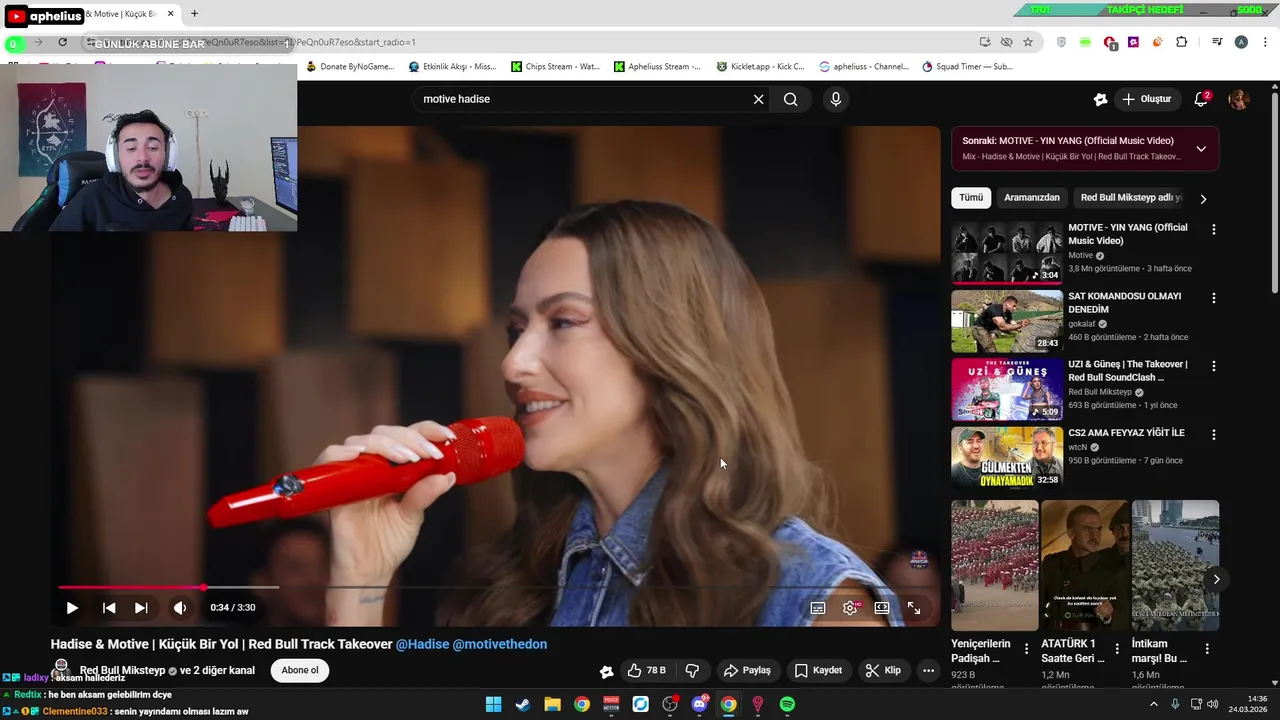This screenshot has height=720, width=1280.
Task: Open options for MOTIVE - YIN YANG
Action: click(x=1214, y=229)
